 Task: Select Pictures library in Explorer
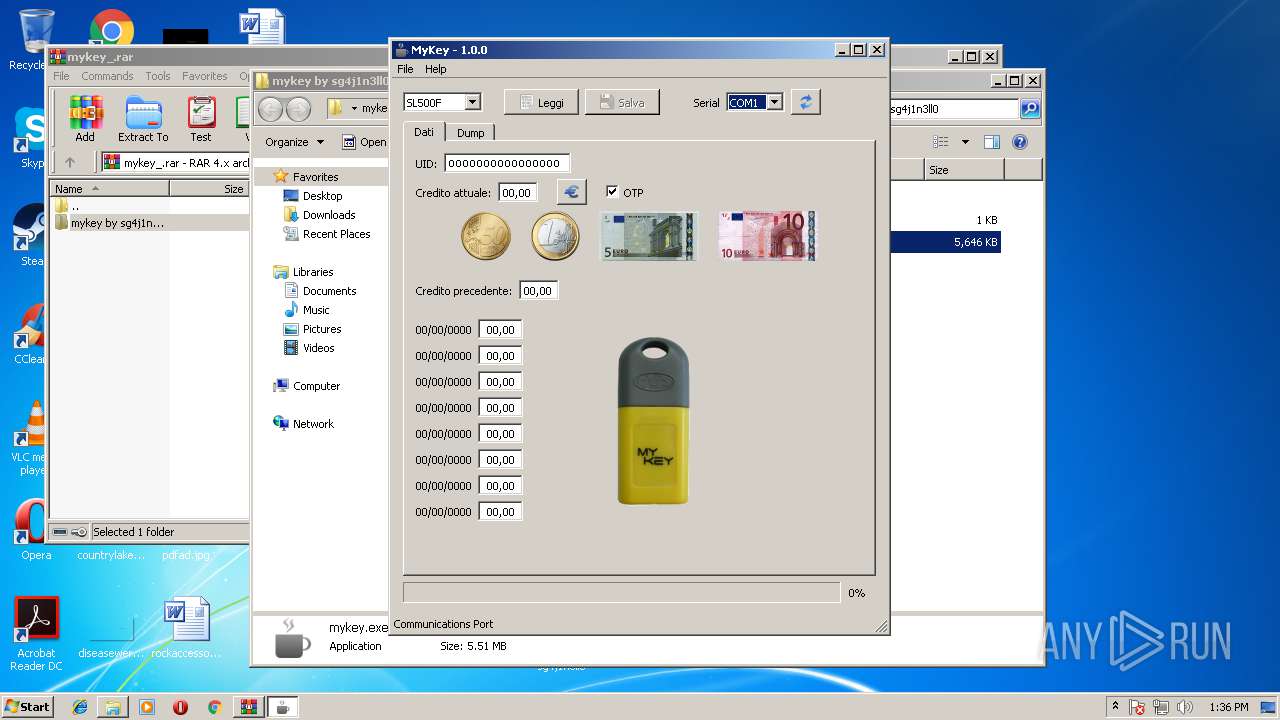coord(322,329)
